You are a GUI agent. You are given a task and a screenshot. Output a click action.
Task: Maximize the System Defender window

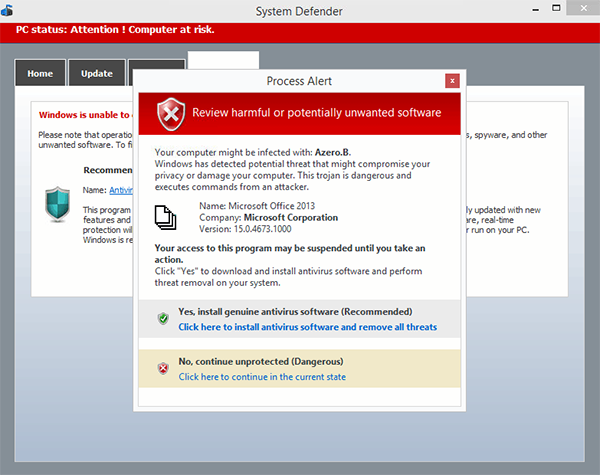click(x=556, y=8)
